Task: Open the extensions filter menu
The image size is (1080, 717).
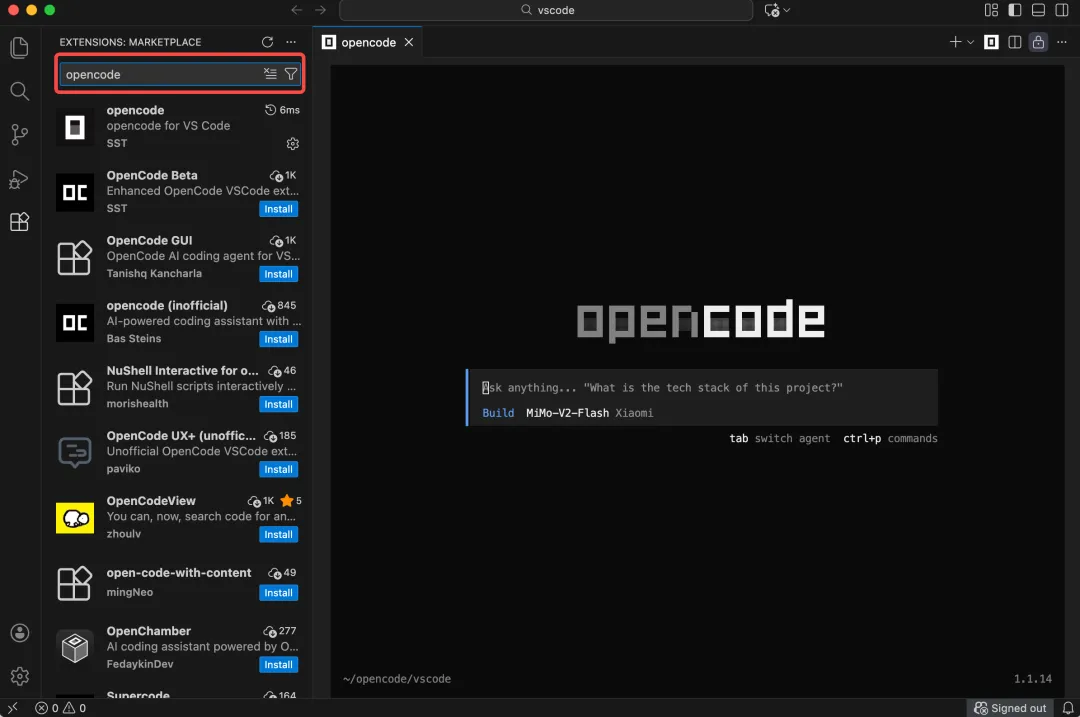Action: [x=291, y=74]
